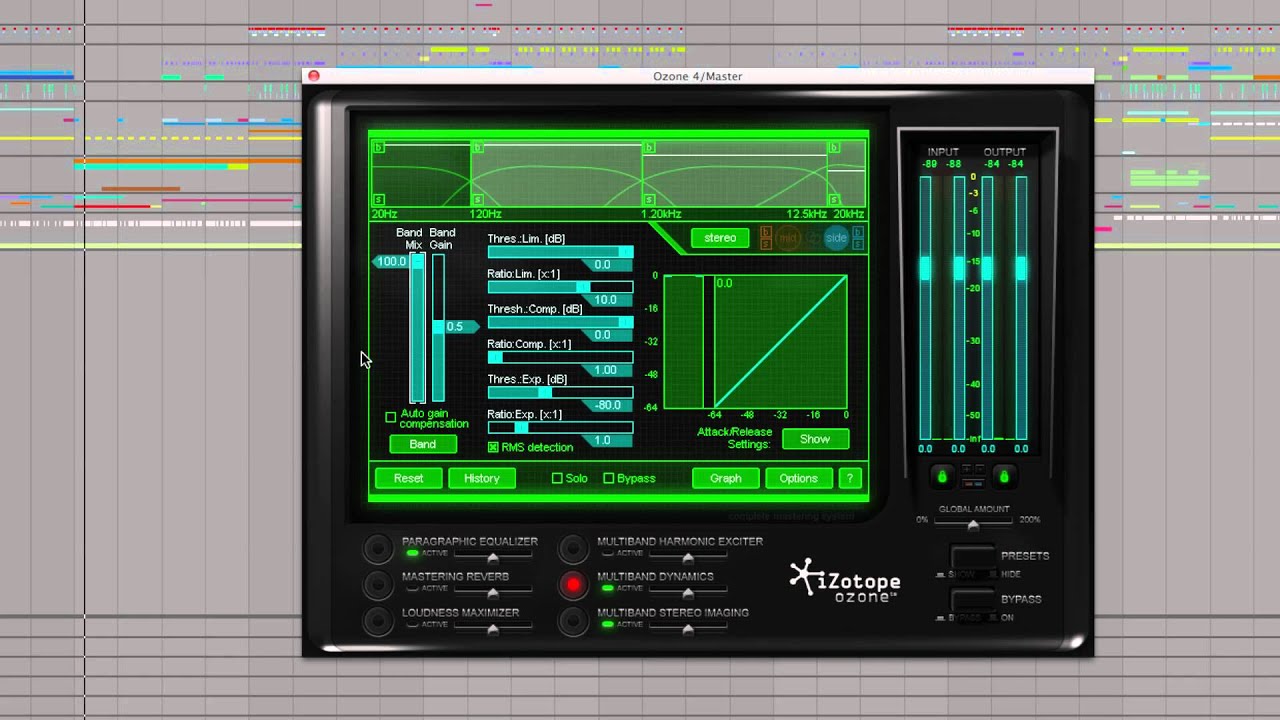Click the Reset button
Screen dimensions: 1280x720
pos(408,478)
